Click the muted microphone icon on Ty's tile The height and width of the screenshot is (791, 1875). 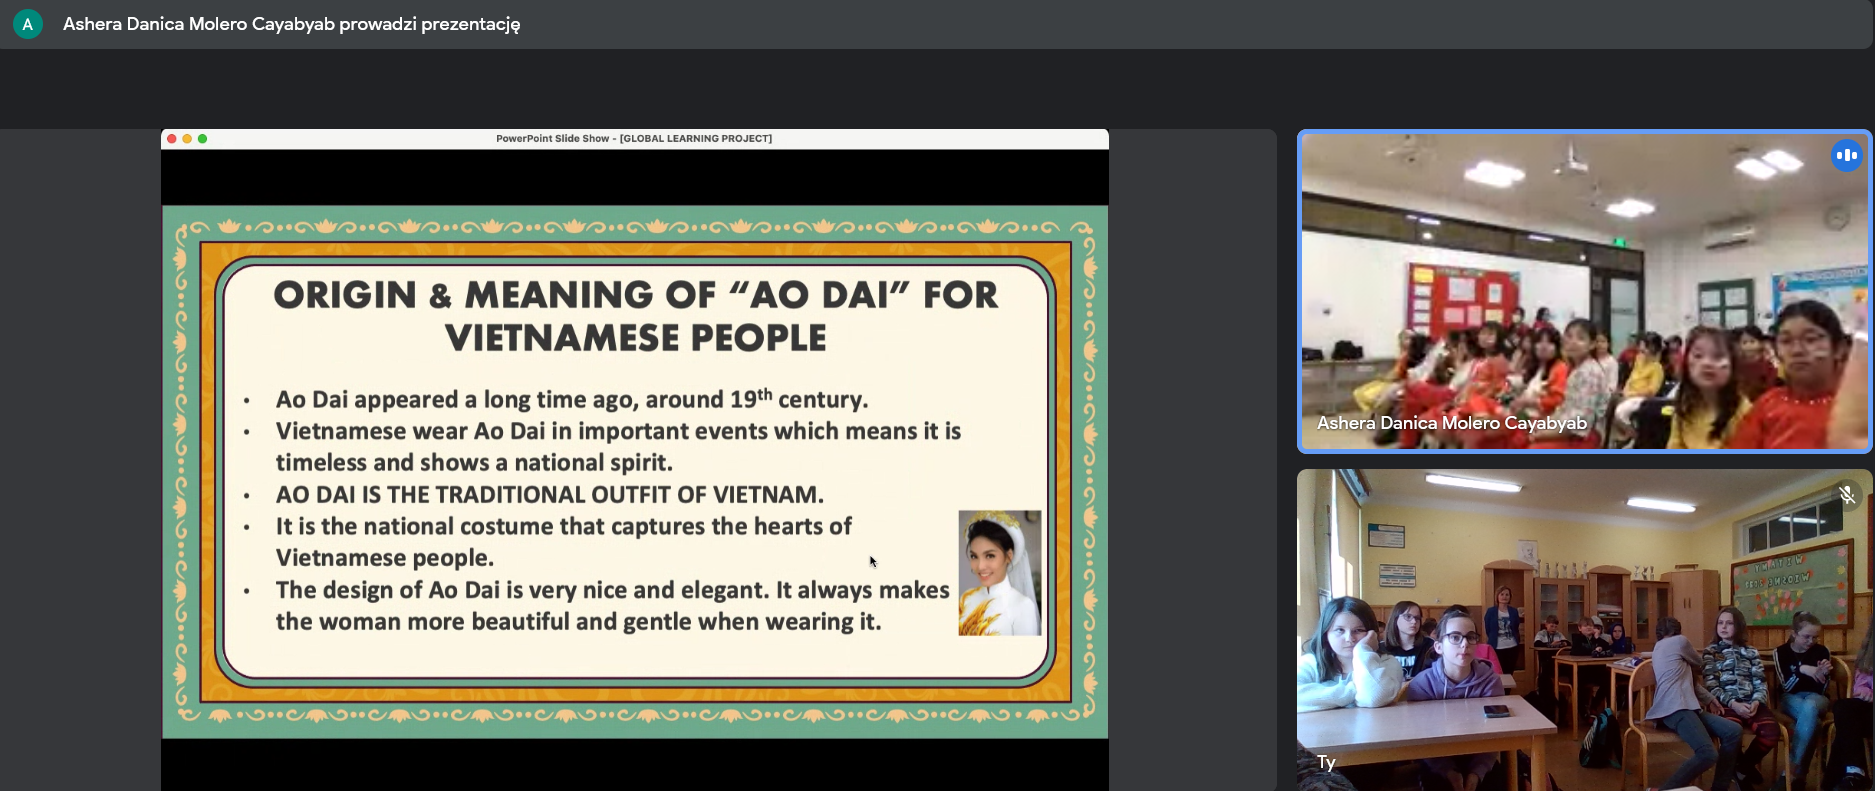(1846, 494)
